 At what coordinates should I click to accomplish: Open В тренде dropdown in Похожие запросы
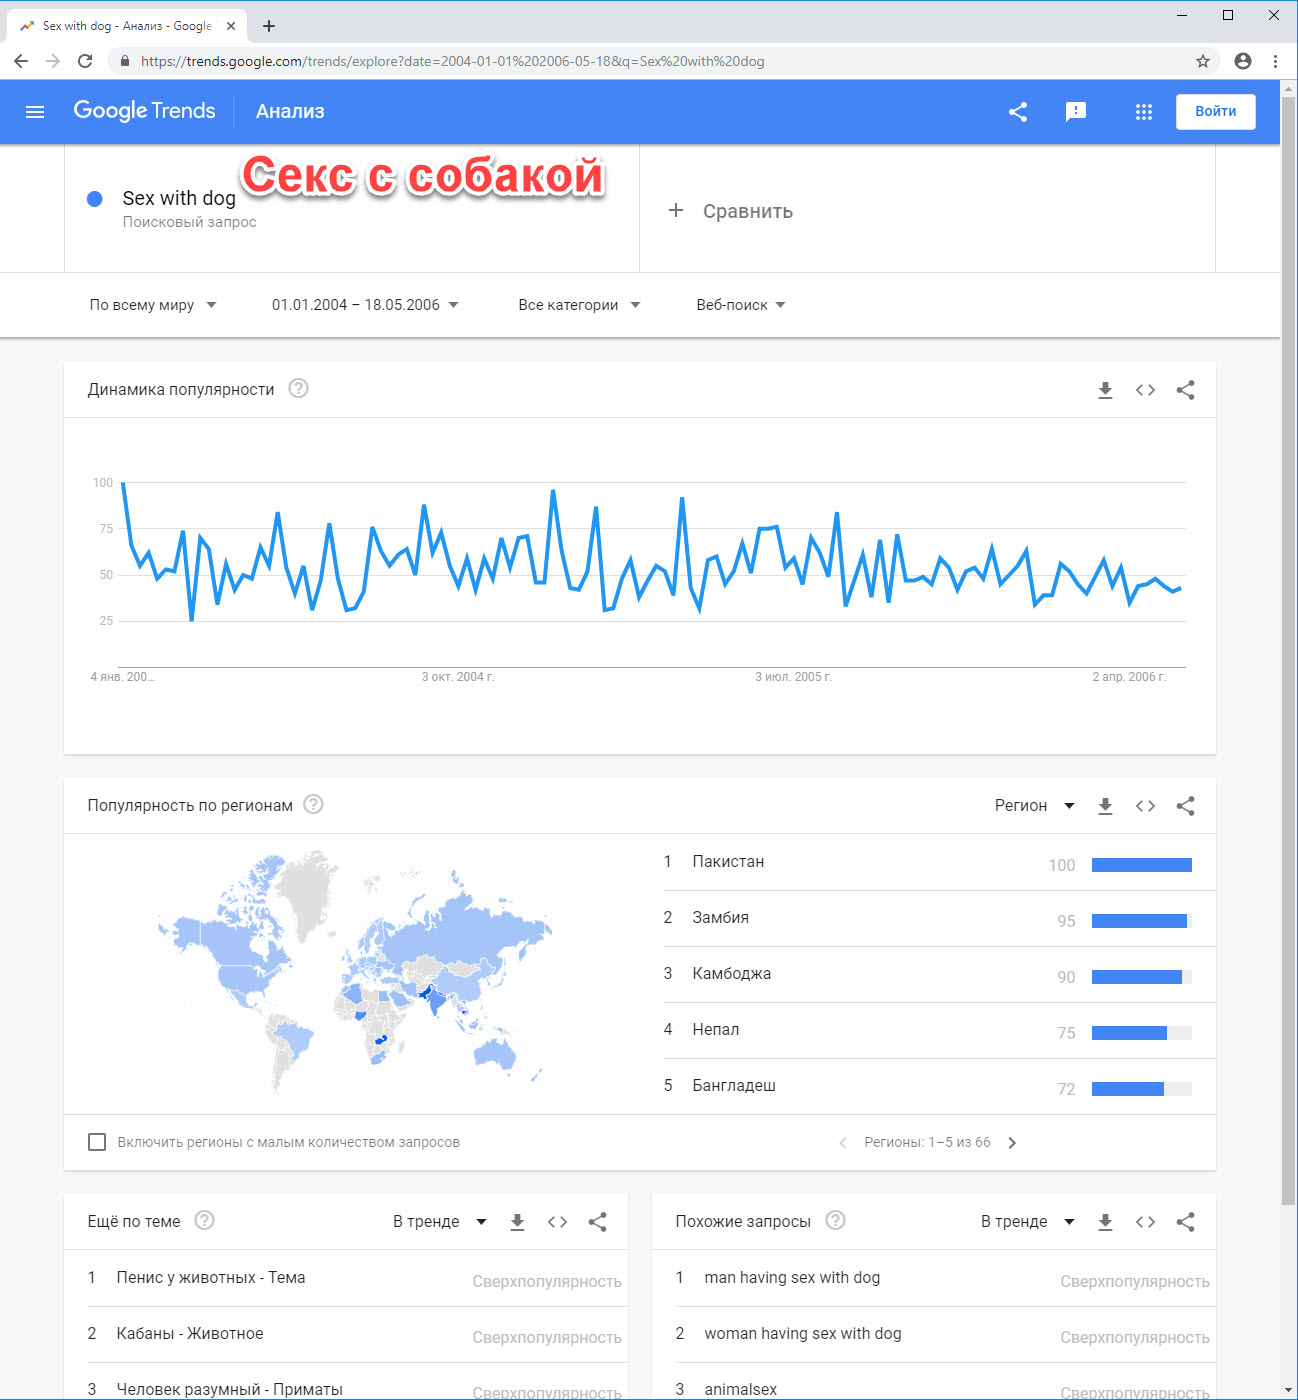tap(1027, 1222)
